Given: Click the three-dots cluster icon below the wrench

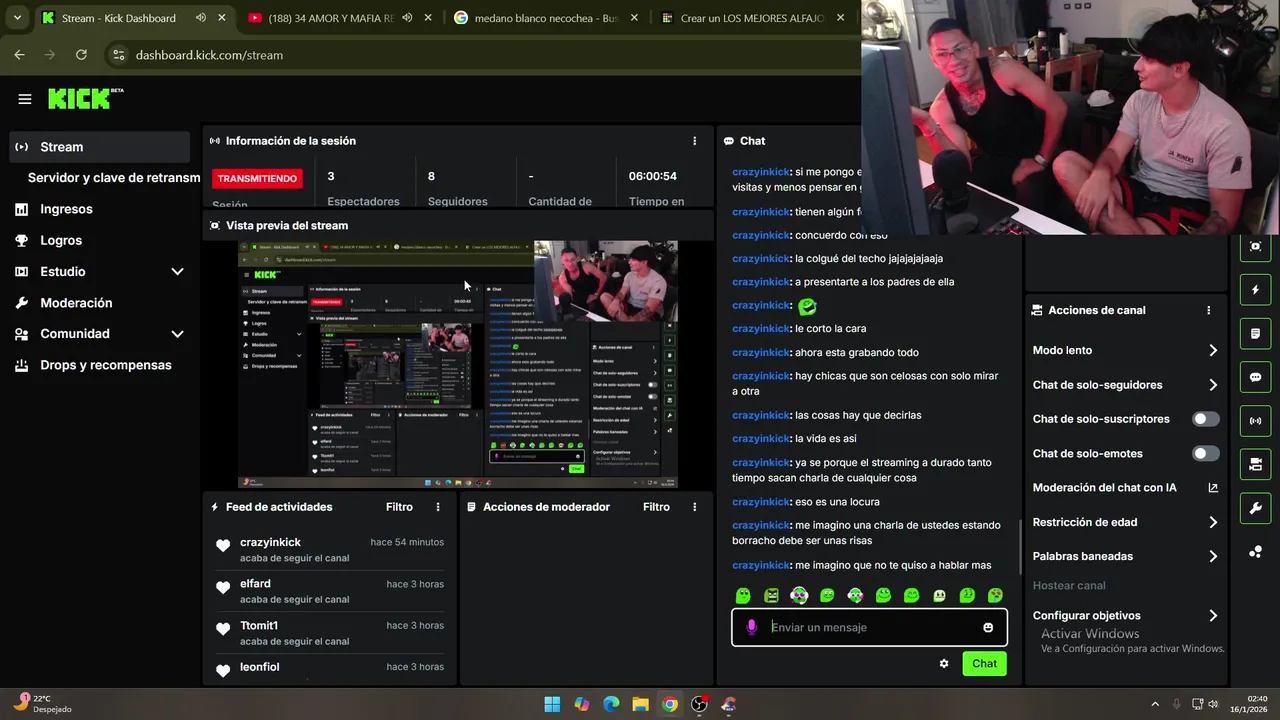Looking at the screenshot, I should (x=1255, y=551).
